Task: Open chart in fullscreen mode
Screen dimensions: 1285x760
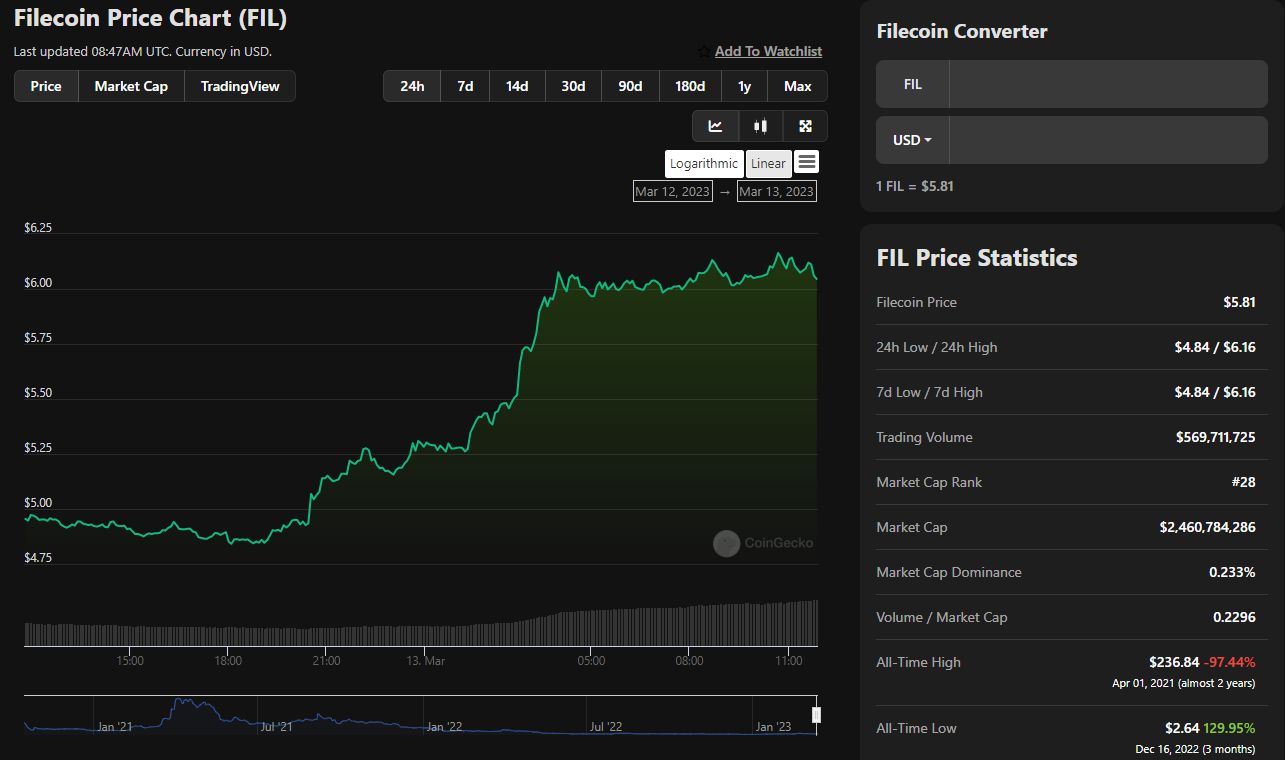Action: click(805, 126)
